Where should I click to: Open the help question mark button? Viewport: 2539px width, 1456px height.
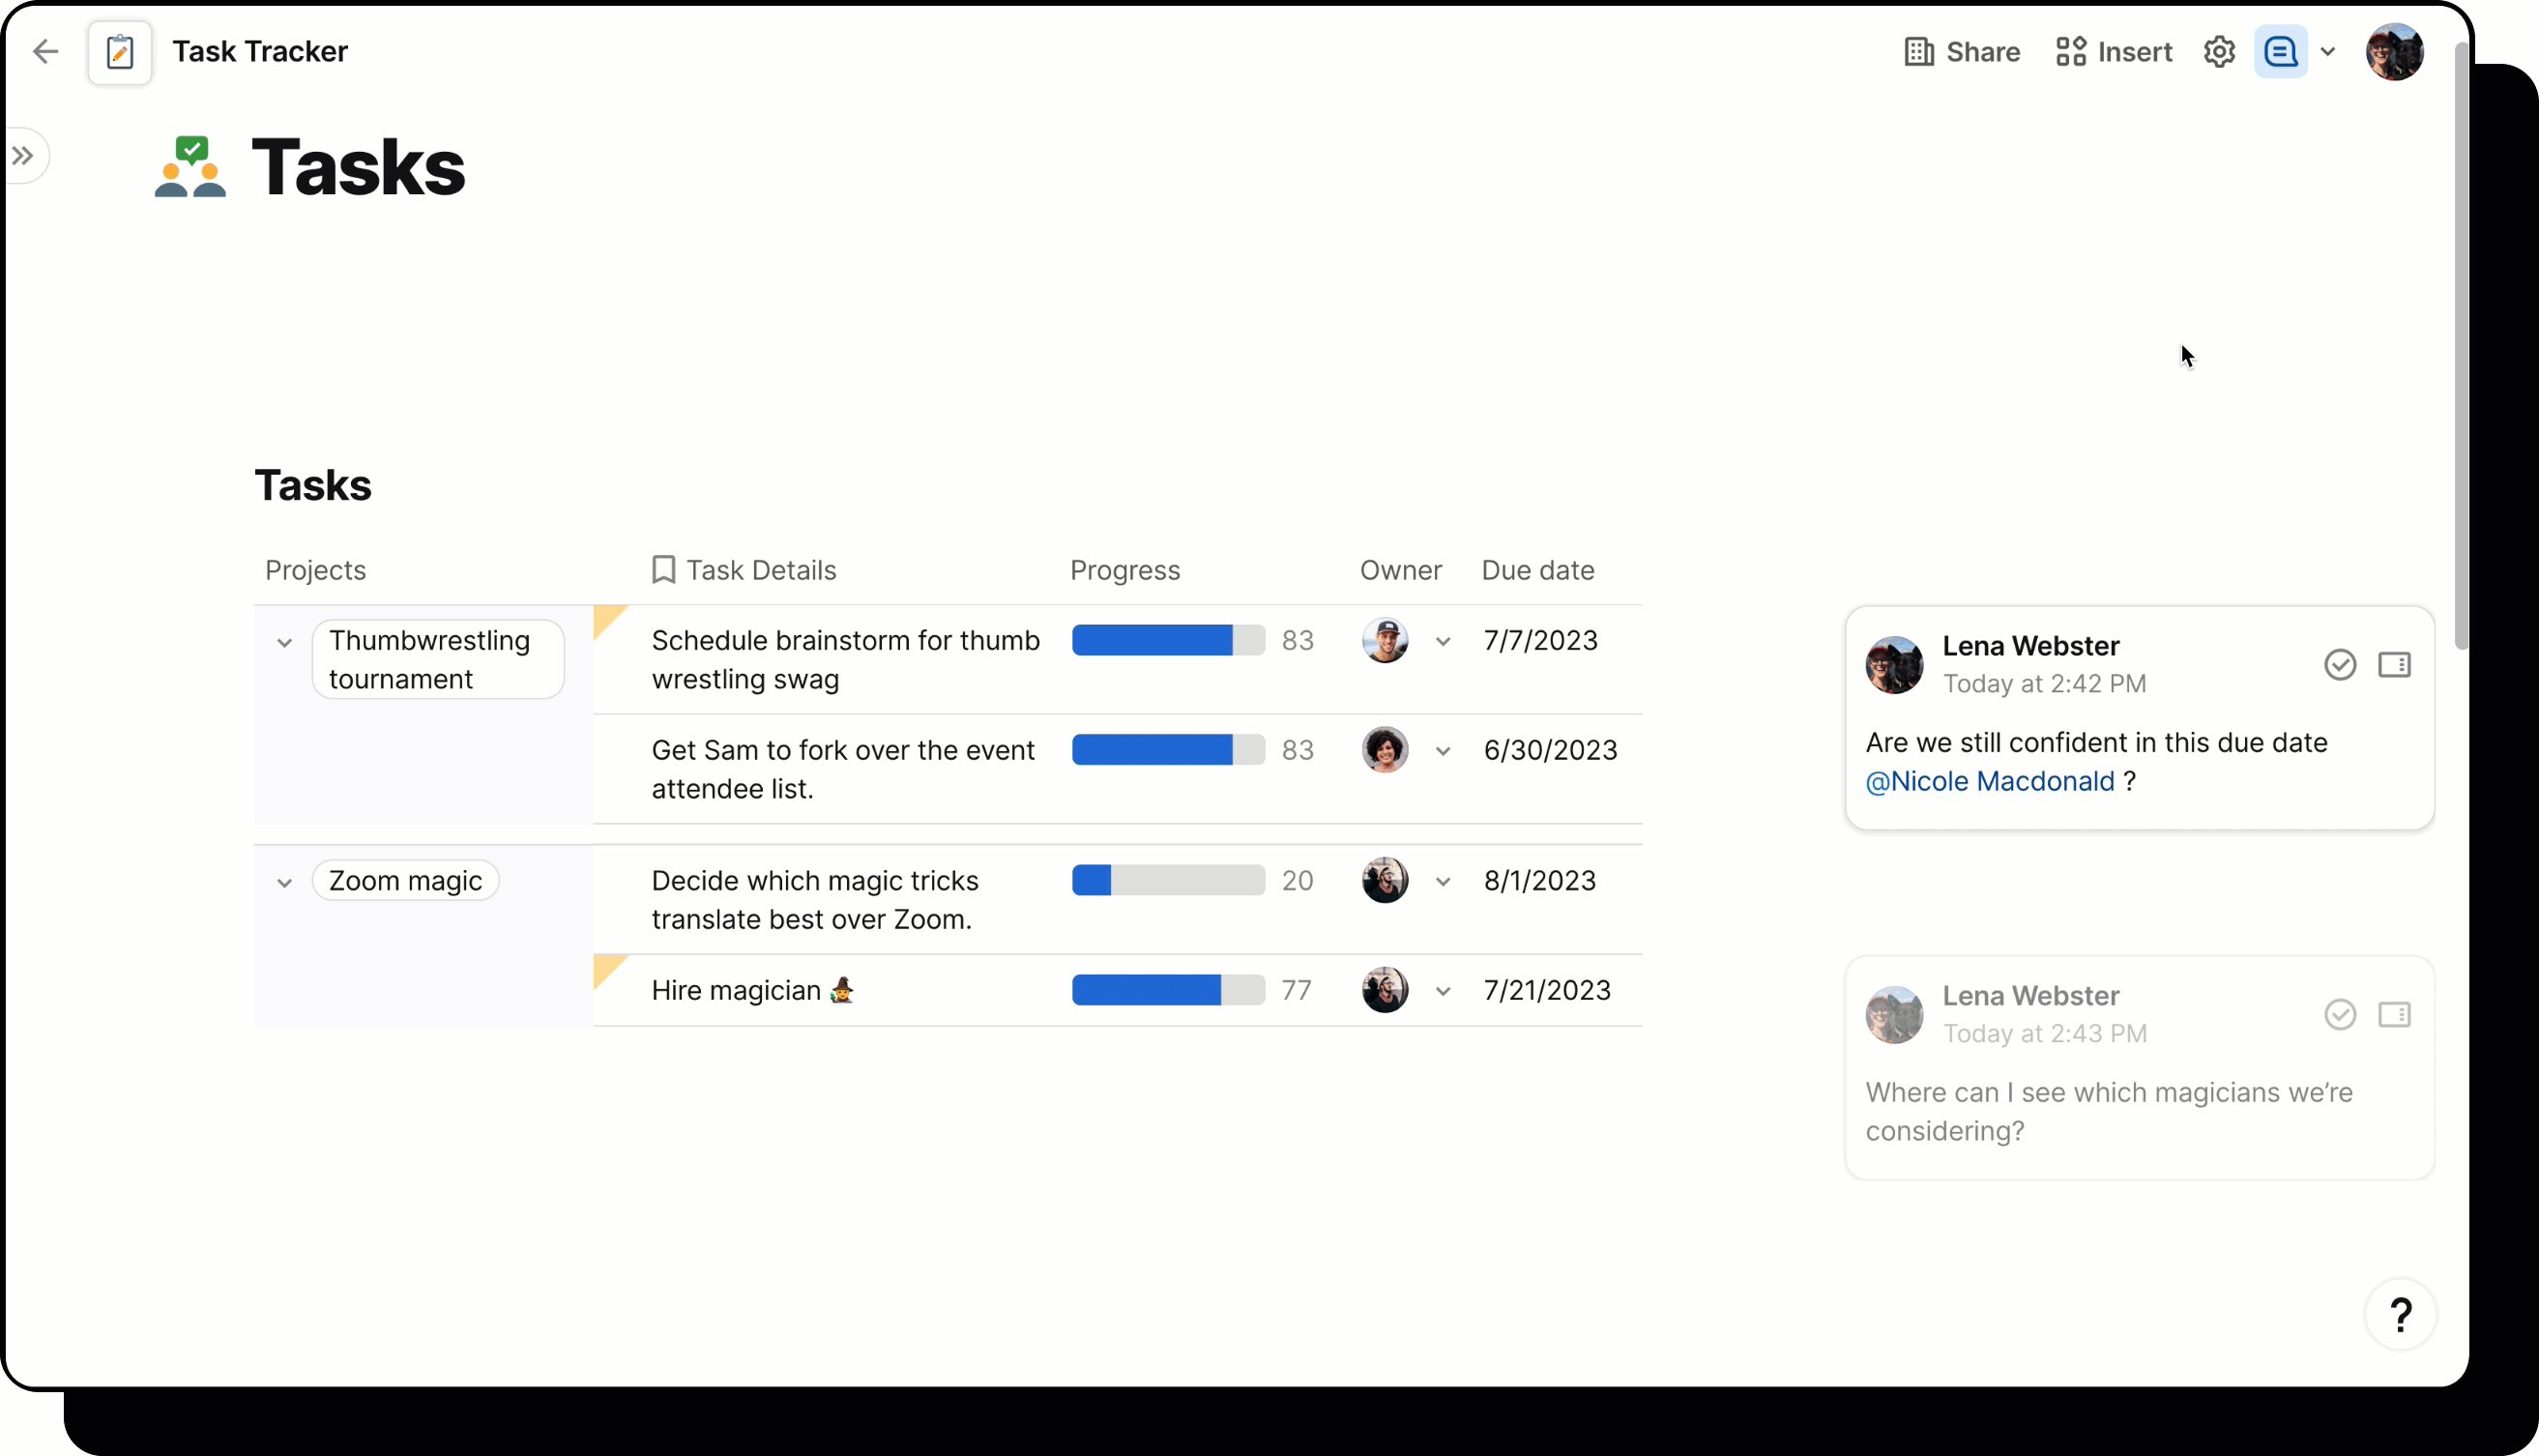point(2401,1313)
